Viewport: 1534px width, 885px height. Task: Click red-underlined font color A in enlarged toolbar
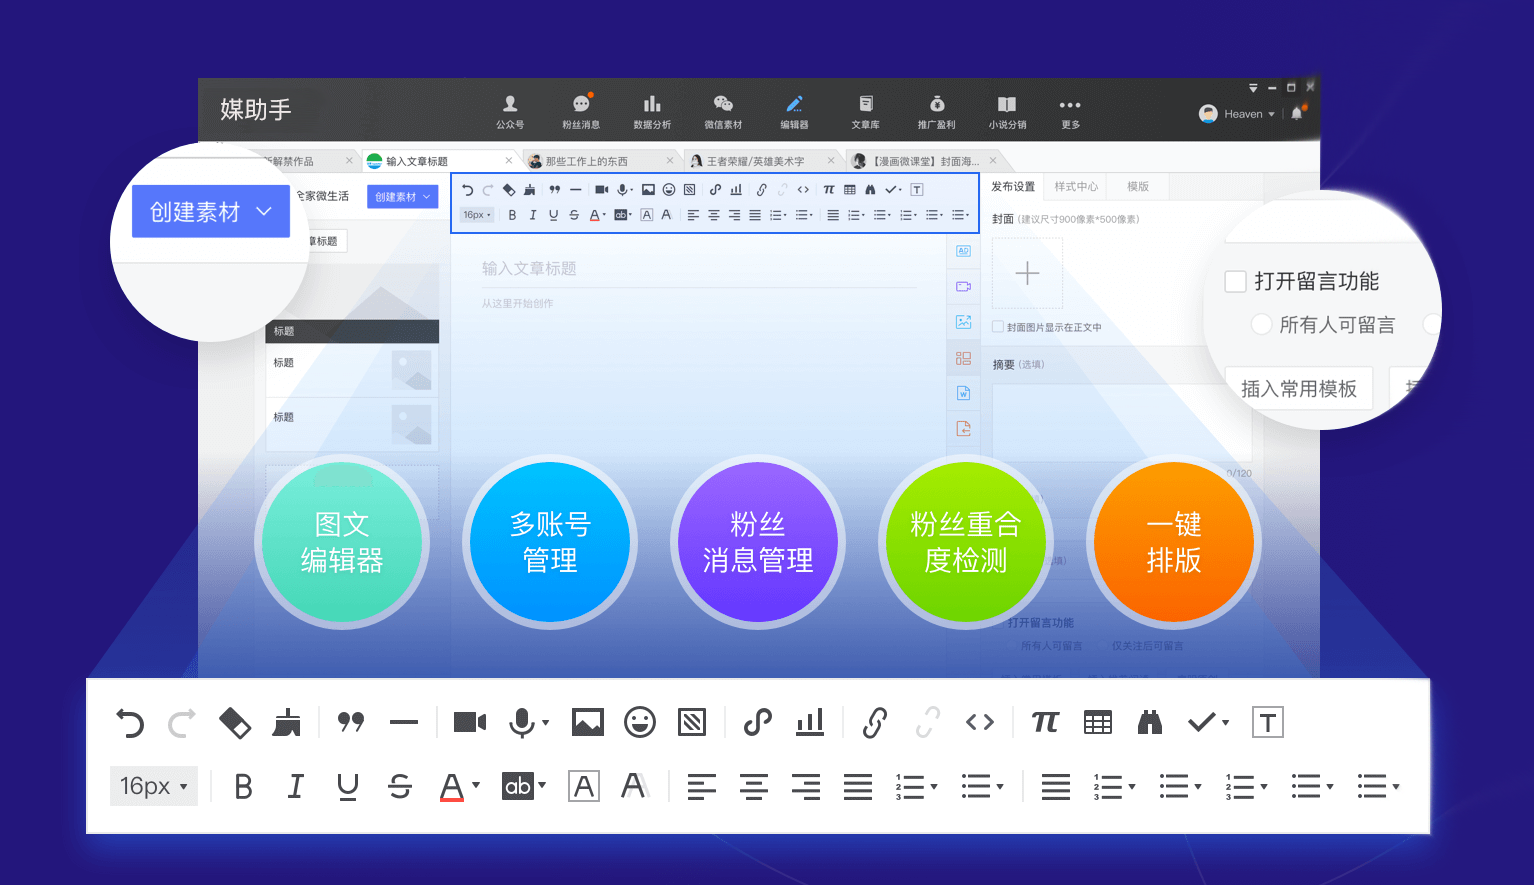pos(452,787)
